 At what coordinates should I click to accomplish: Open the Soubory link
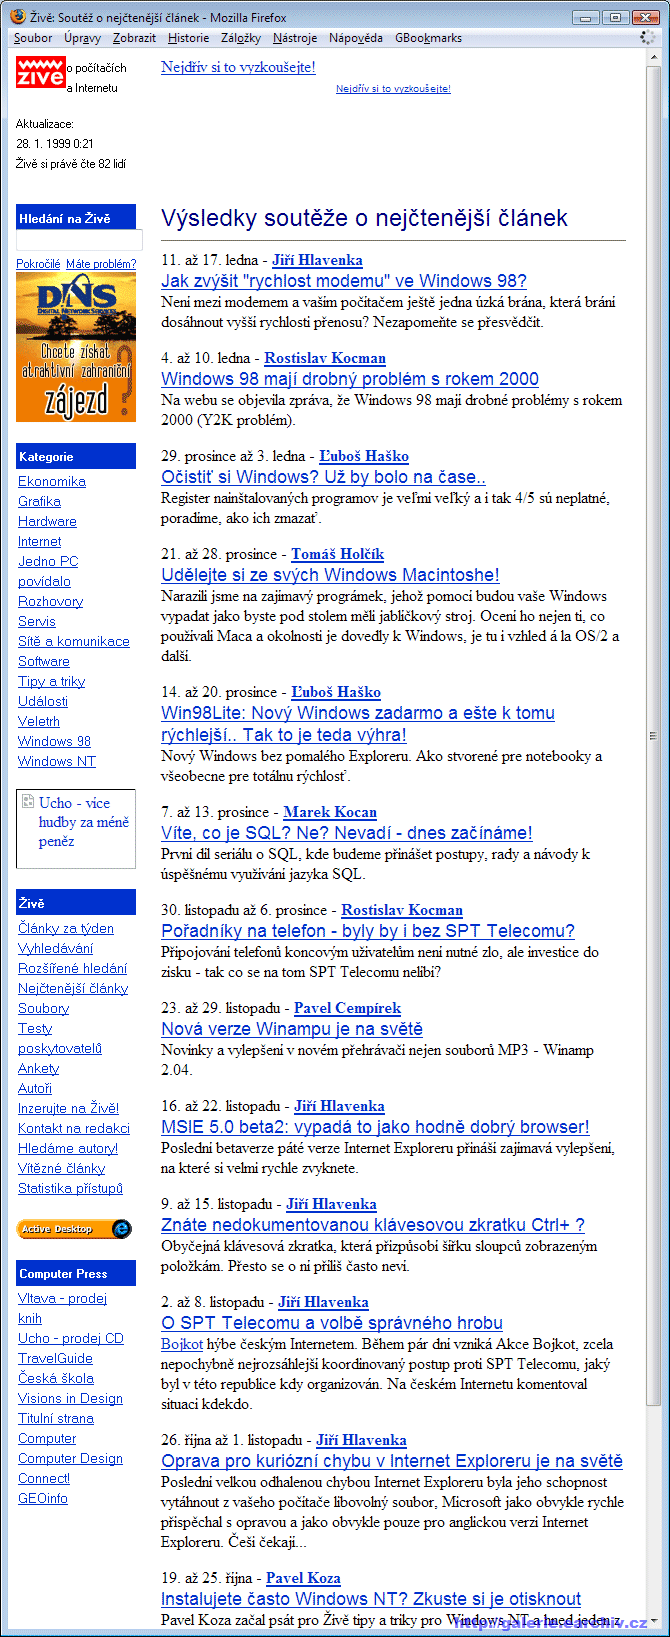point(43,1008)
